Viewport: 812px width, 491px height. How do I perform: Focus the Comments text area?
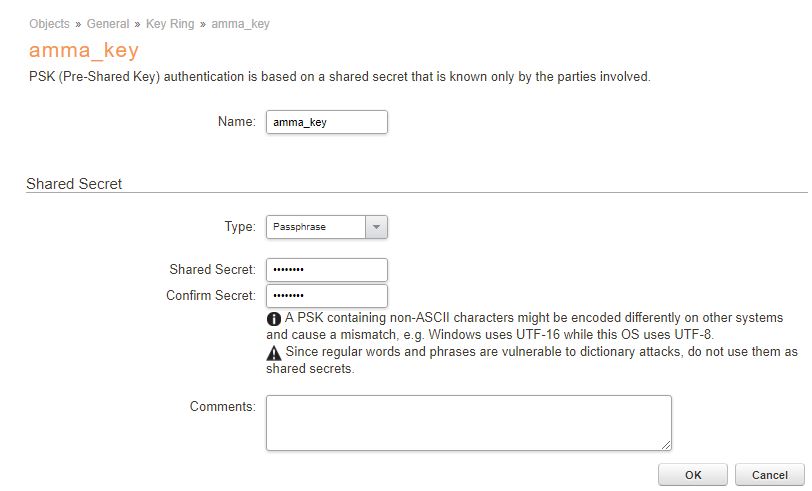[x=468, y=422]
